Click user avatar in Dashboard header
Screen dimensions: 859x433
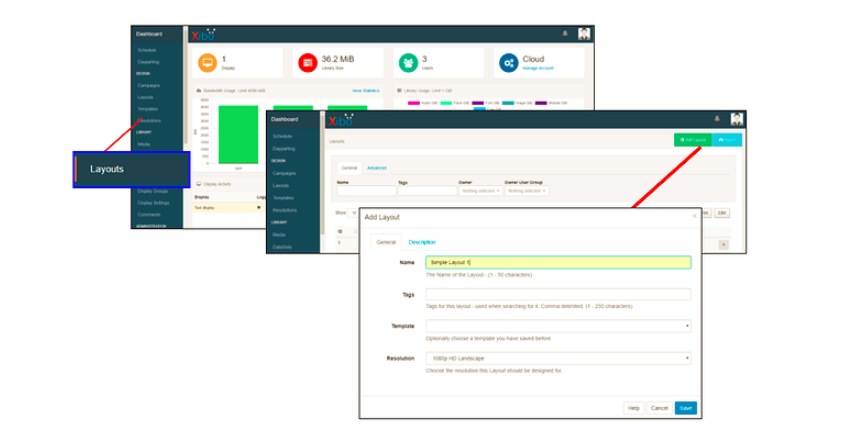point(583,34)
